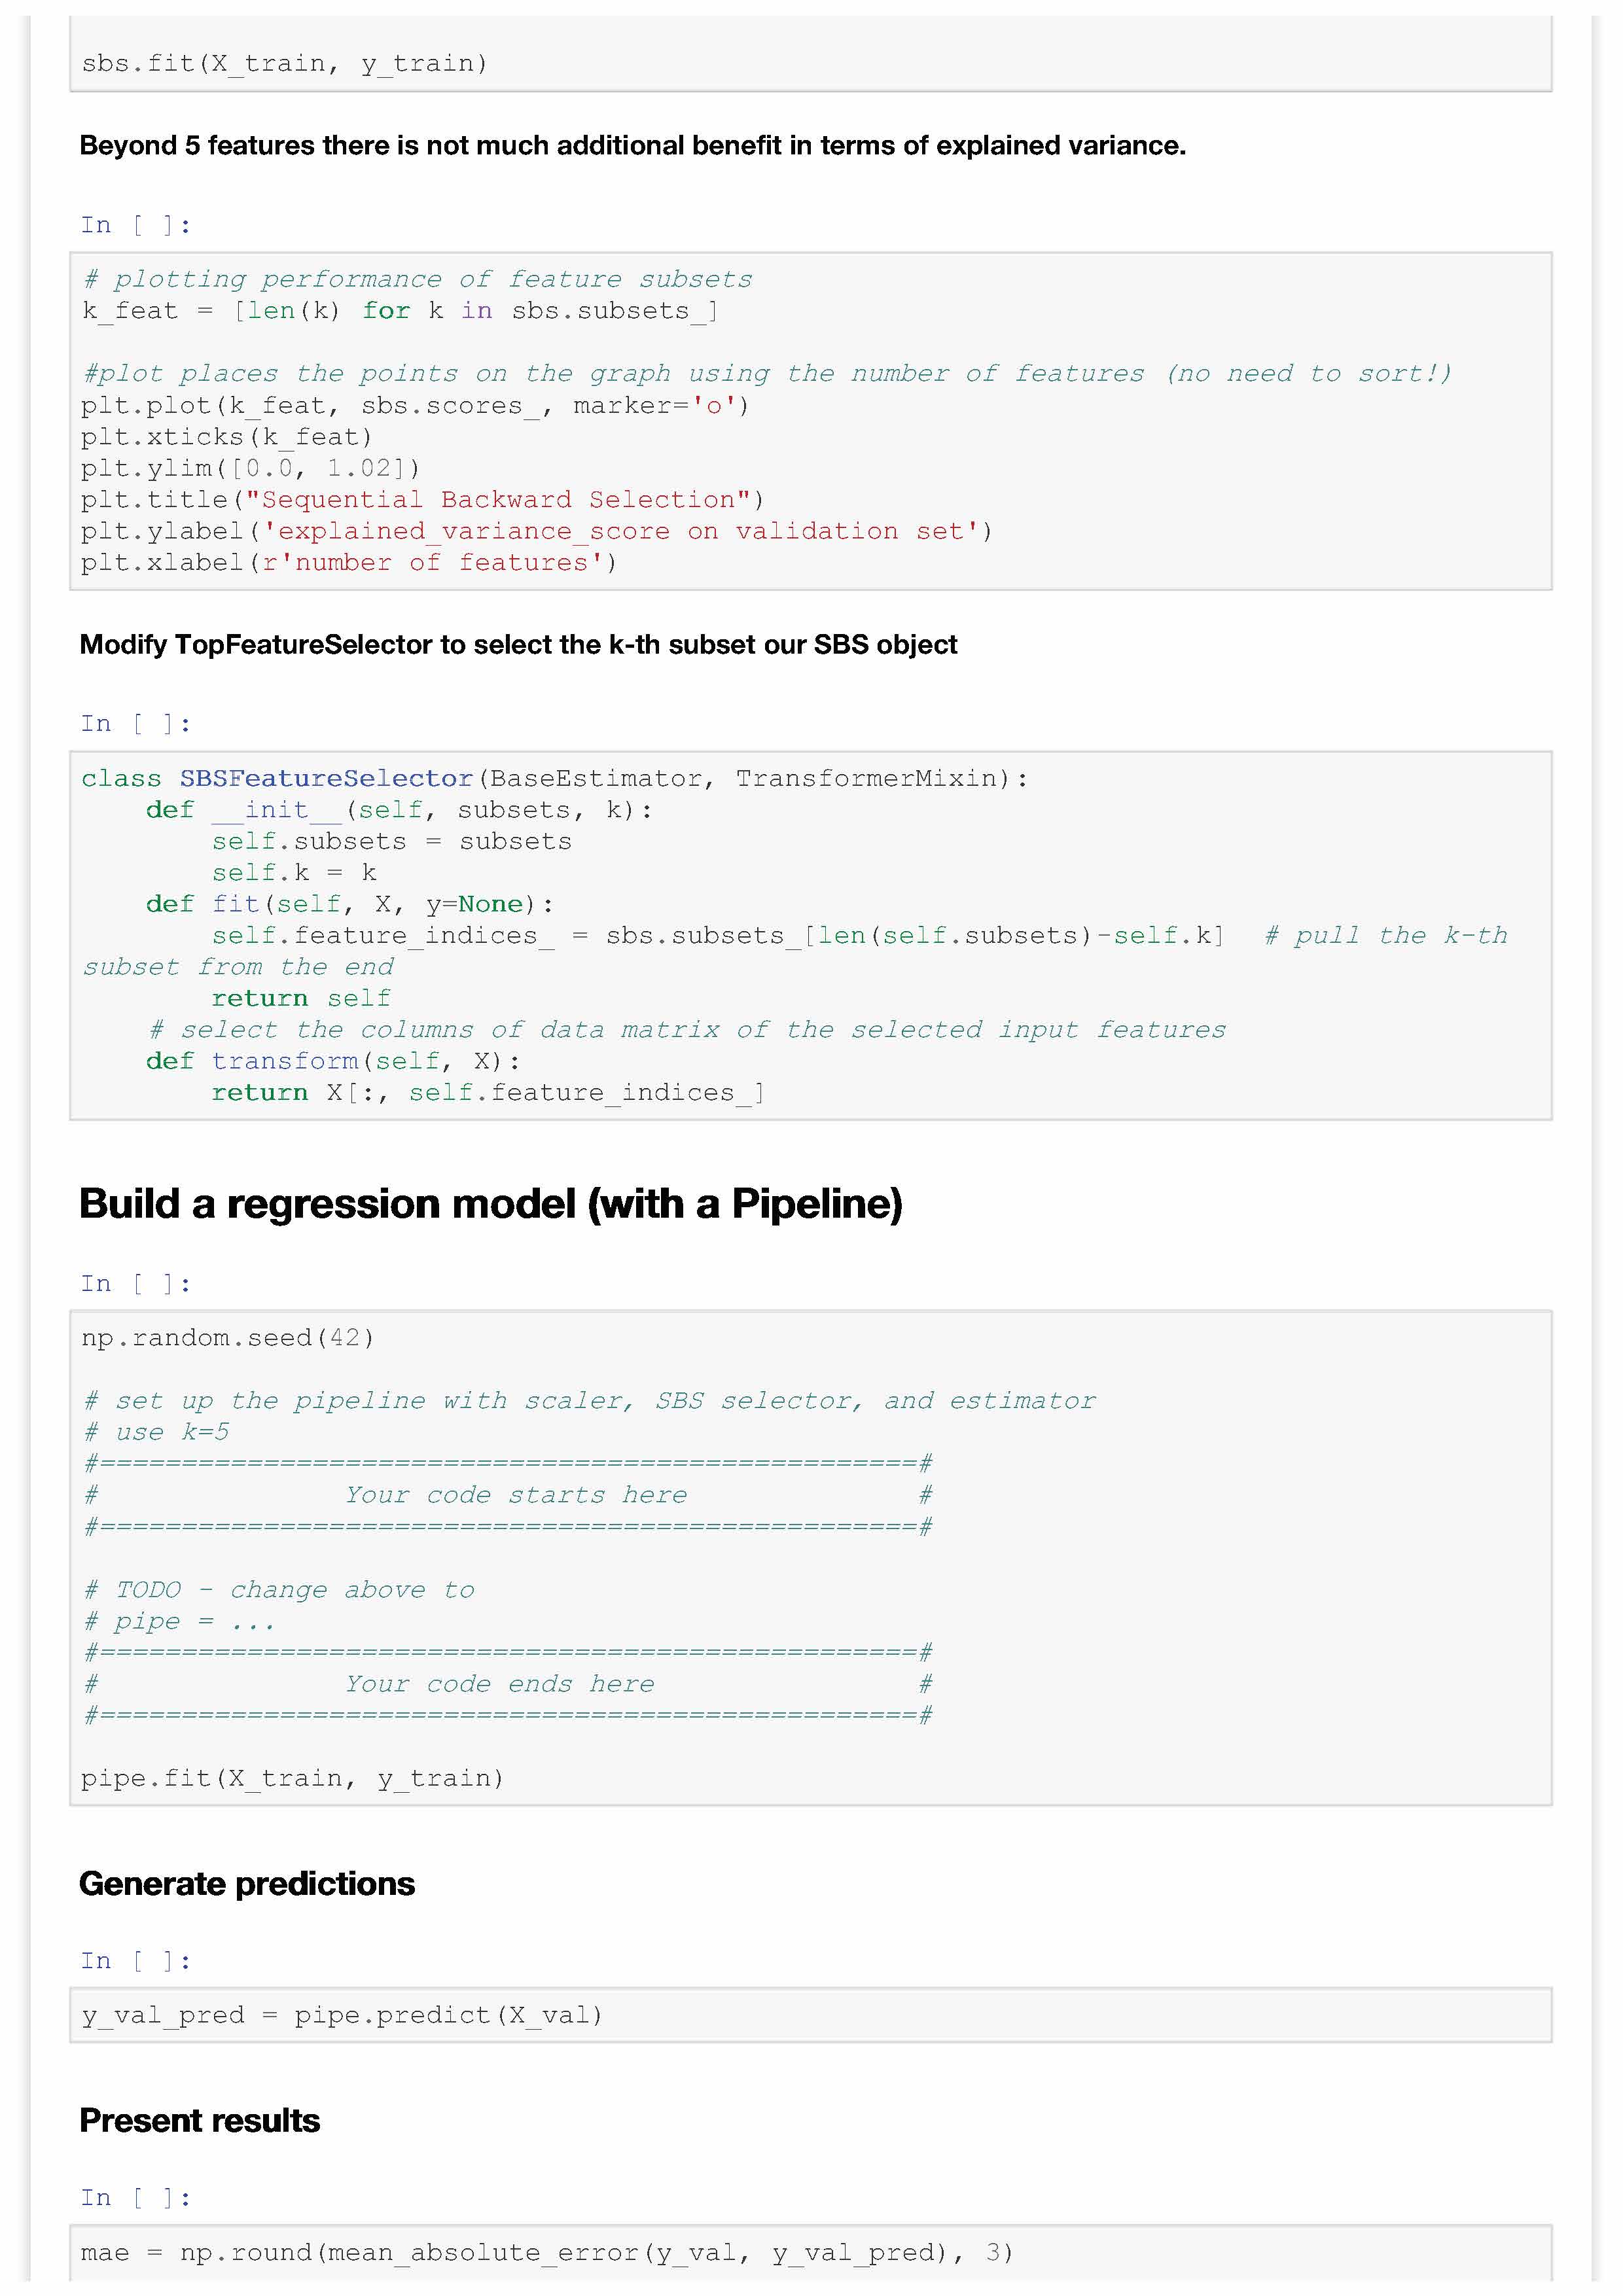This screenshot has width=1623, height=2296.
Task: Select the 'Modify TopFeatureSelector' markdown text
Action: pyautogui.click(x=518, y=645)
